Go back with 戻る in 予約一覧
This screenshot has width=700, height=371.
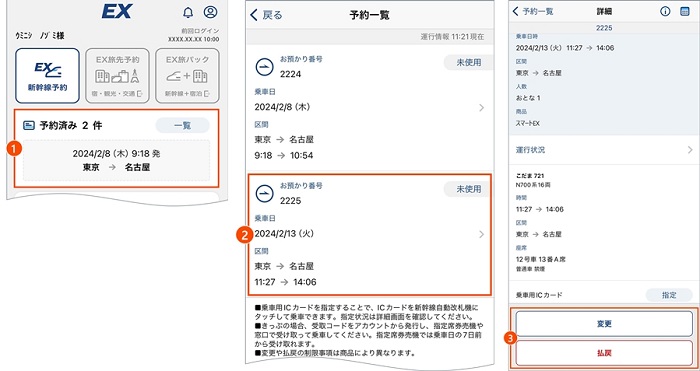click(266, 15)
